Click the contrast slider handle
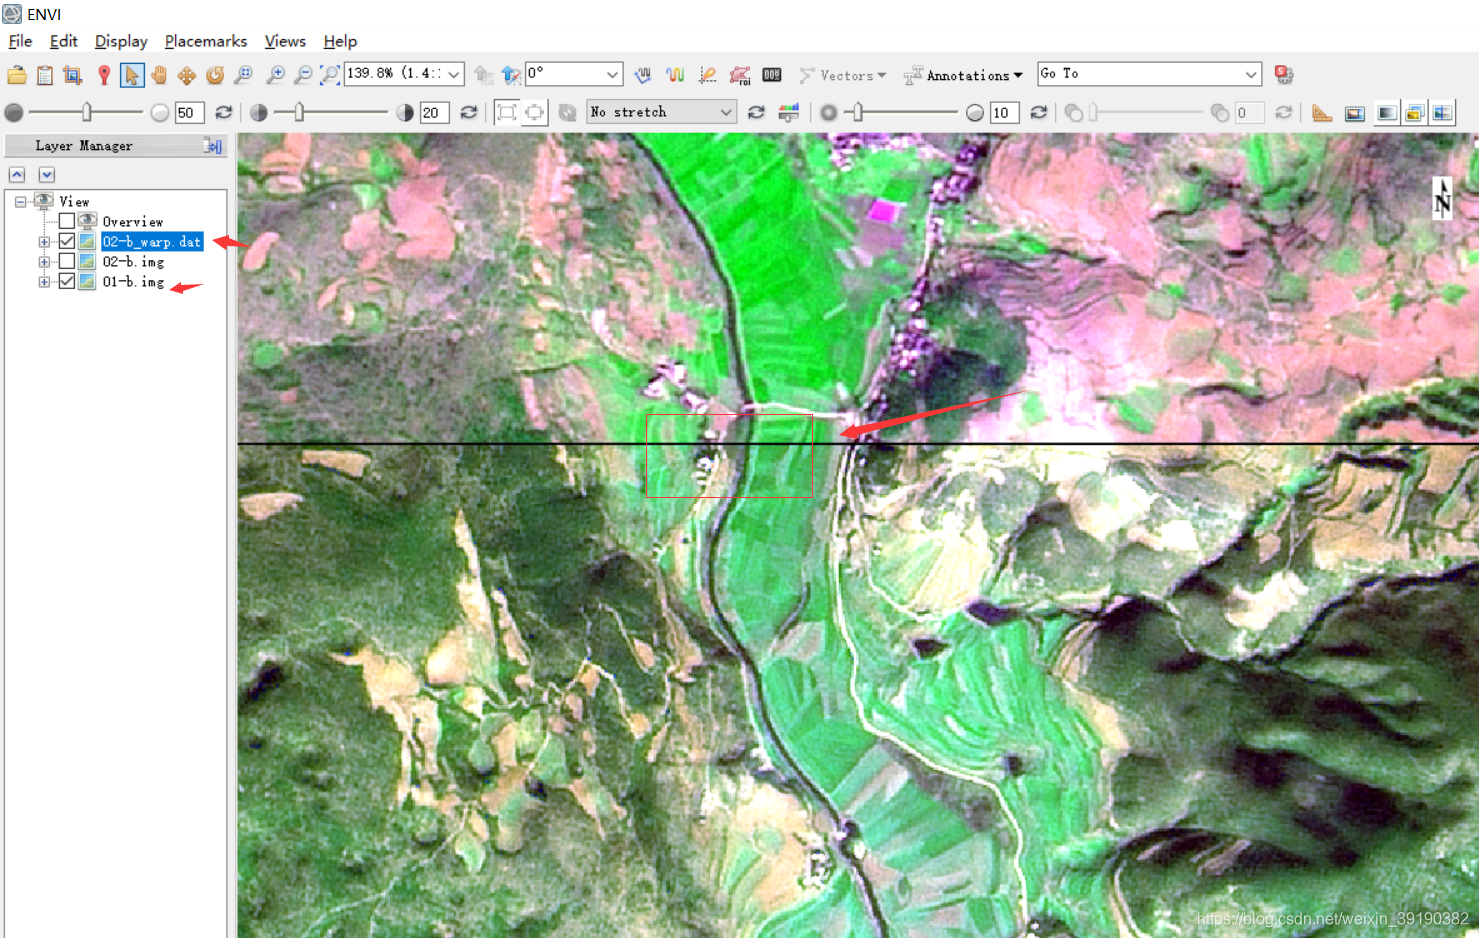Screen dimensions: 1479x938 click(299, 112)
